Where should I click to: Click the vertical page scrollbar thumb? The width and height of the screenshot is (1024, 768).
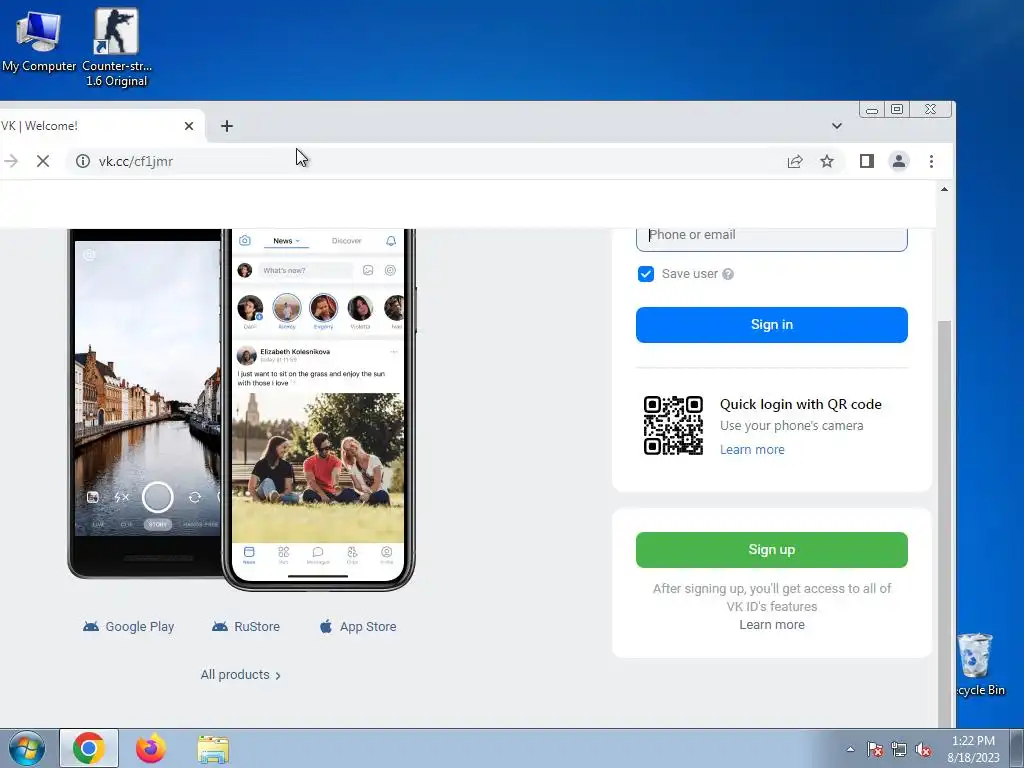[944, 522]
